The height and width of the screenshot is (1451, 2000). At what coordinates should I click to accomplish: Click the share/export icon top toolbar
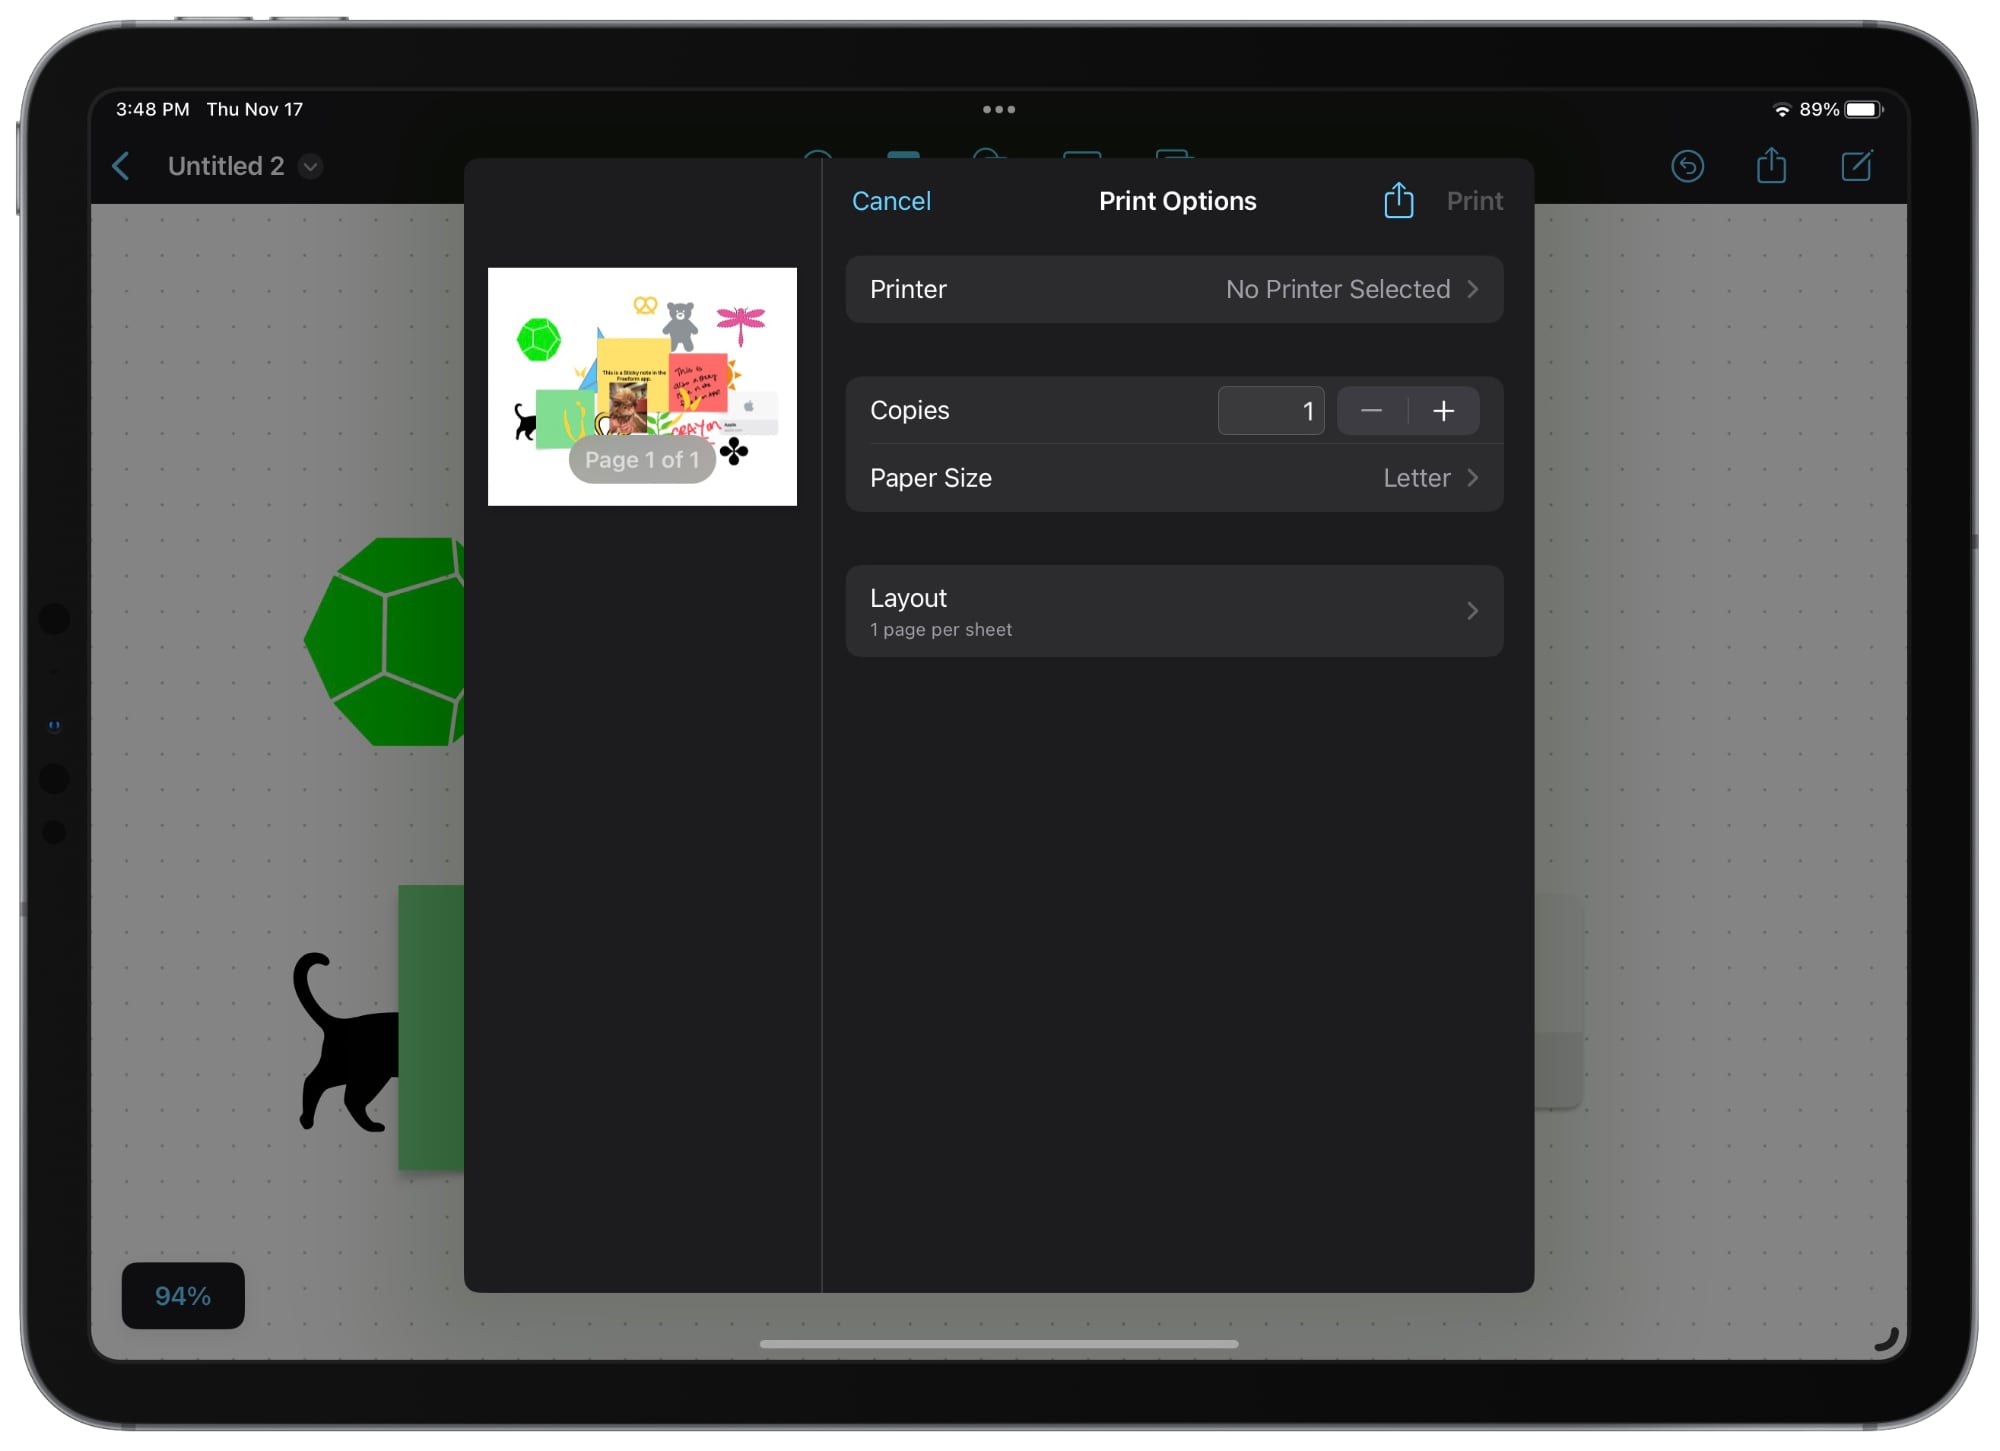pos(1770,166)
